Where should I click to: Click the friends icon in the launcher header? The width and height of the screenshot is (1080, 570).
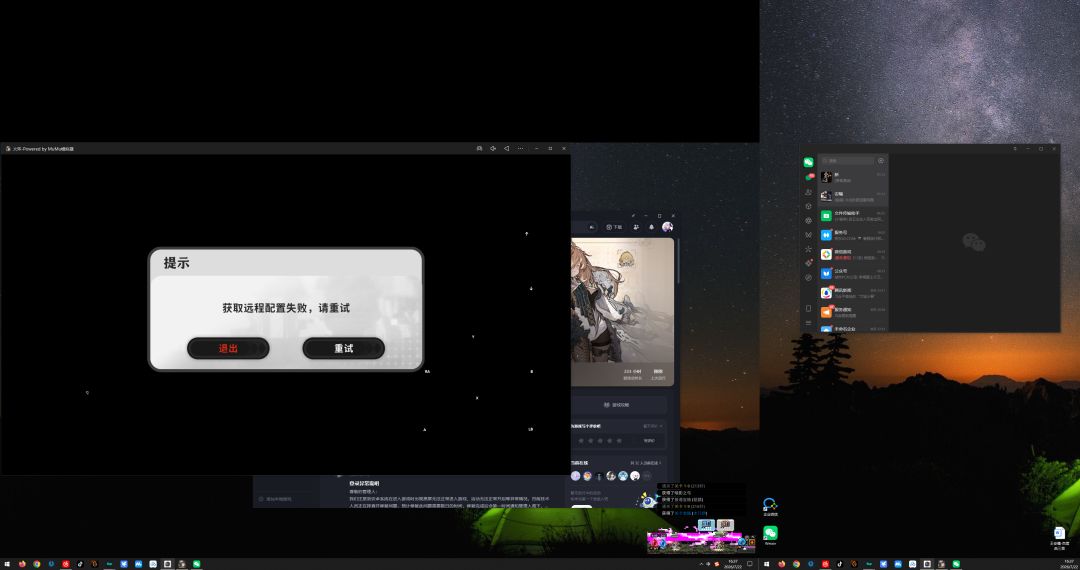[x=636, y=227]
